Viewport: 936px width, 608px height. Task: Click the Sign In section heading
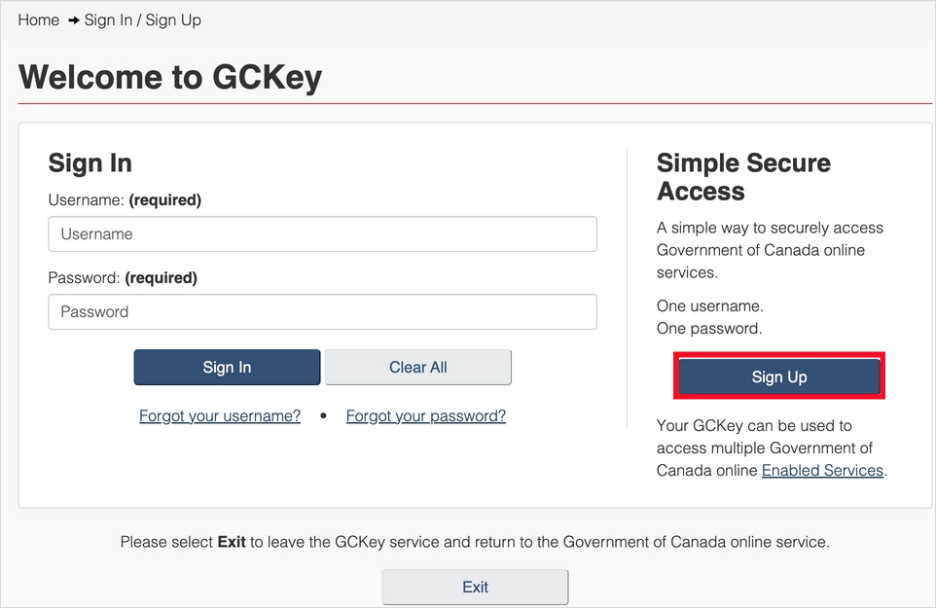click(90, 163)
